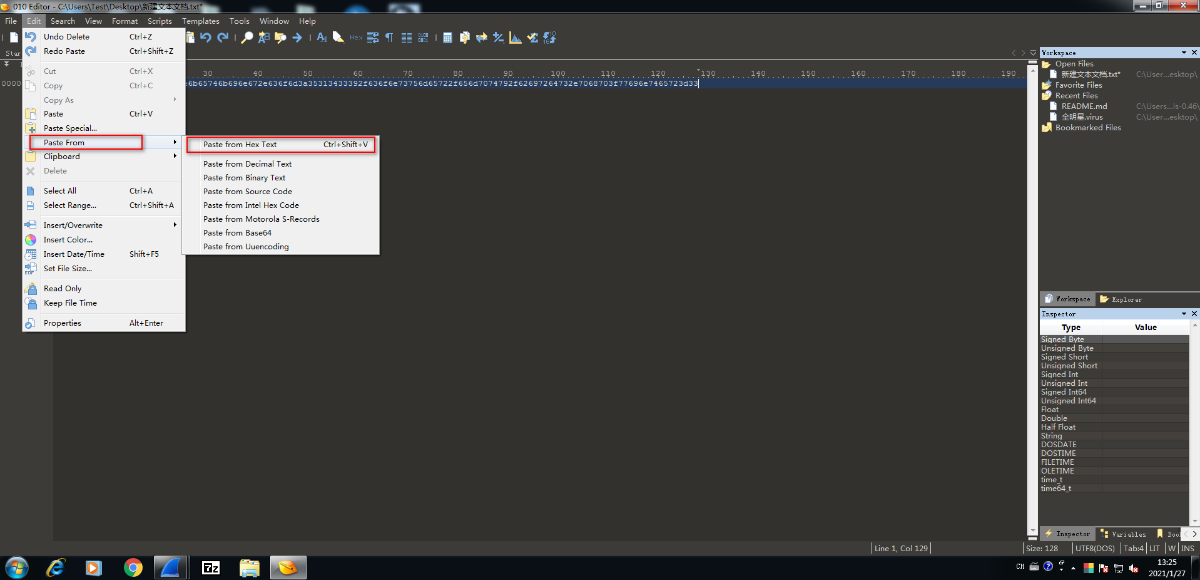The image size is (1200, 580).
Task: Click Insert Date/Time menu entry
Action: pyautogui.click(x=105, y=254)
